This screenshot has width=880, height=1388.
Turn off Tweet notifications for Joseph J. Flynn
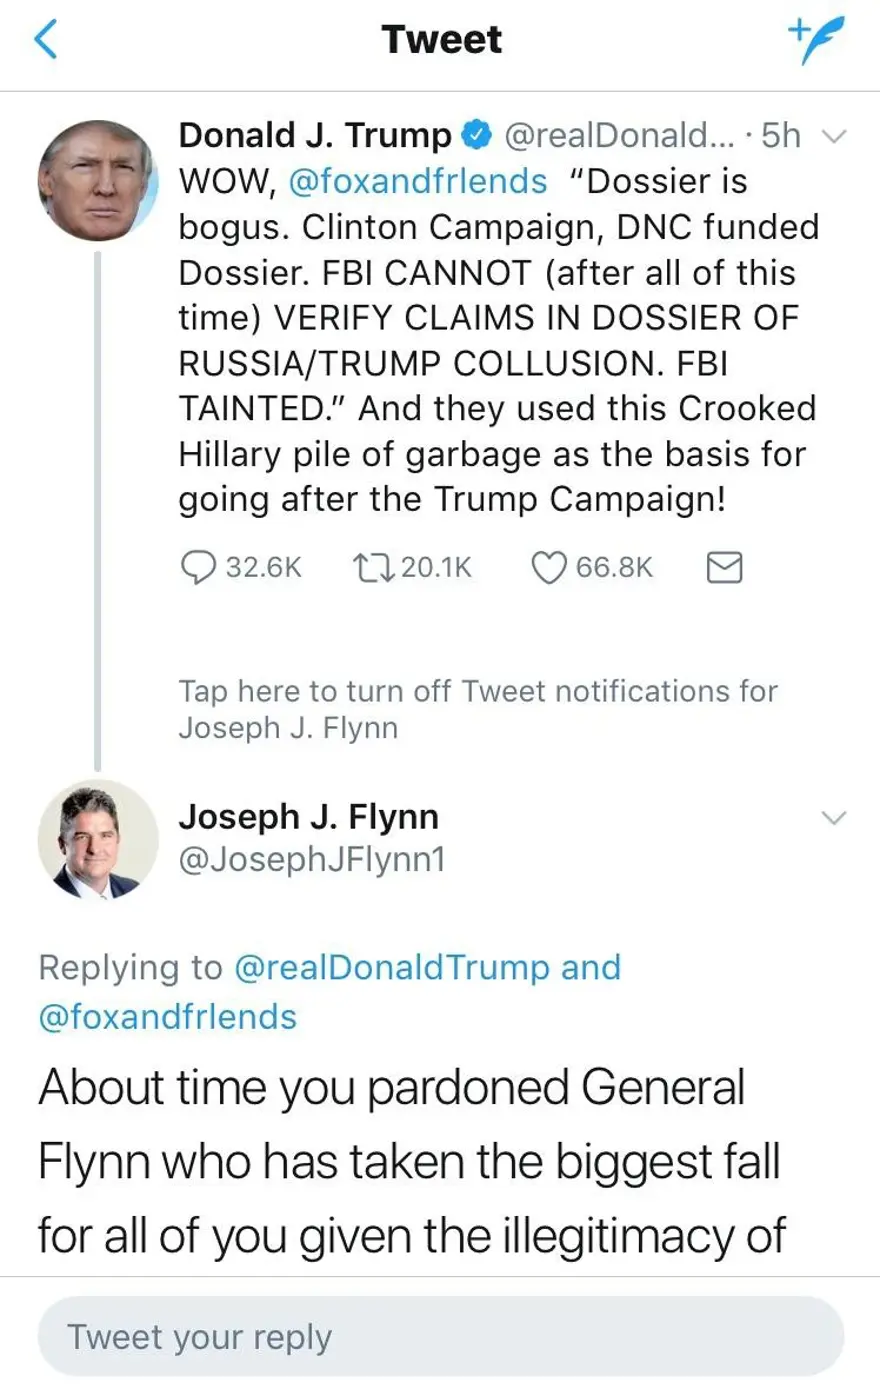pos(477,709)
